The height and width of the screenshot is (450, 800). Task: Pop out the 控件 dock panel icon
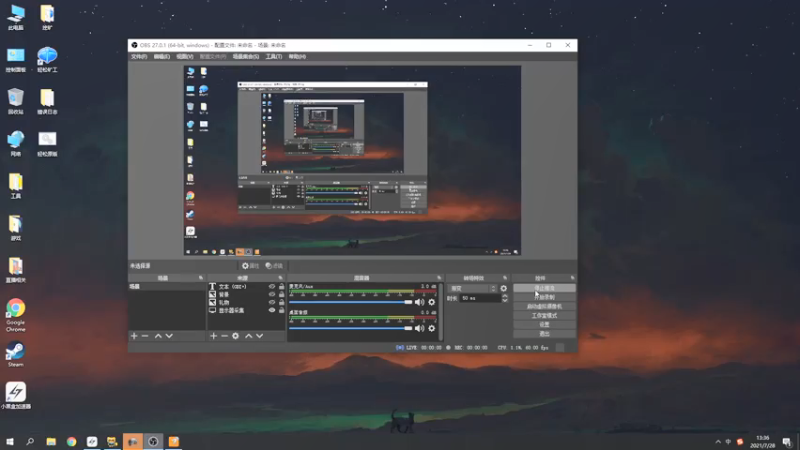click(x=572, y=278)
